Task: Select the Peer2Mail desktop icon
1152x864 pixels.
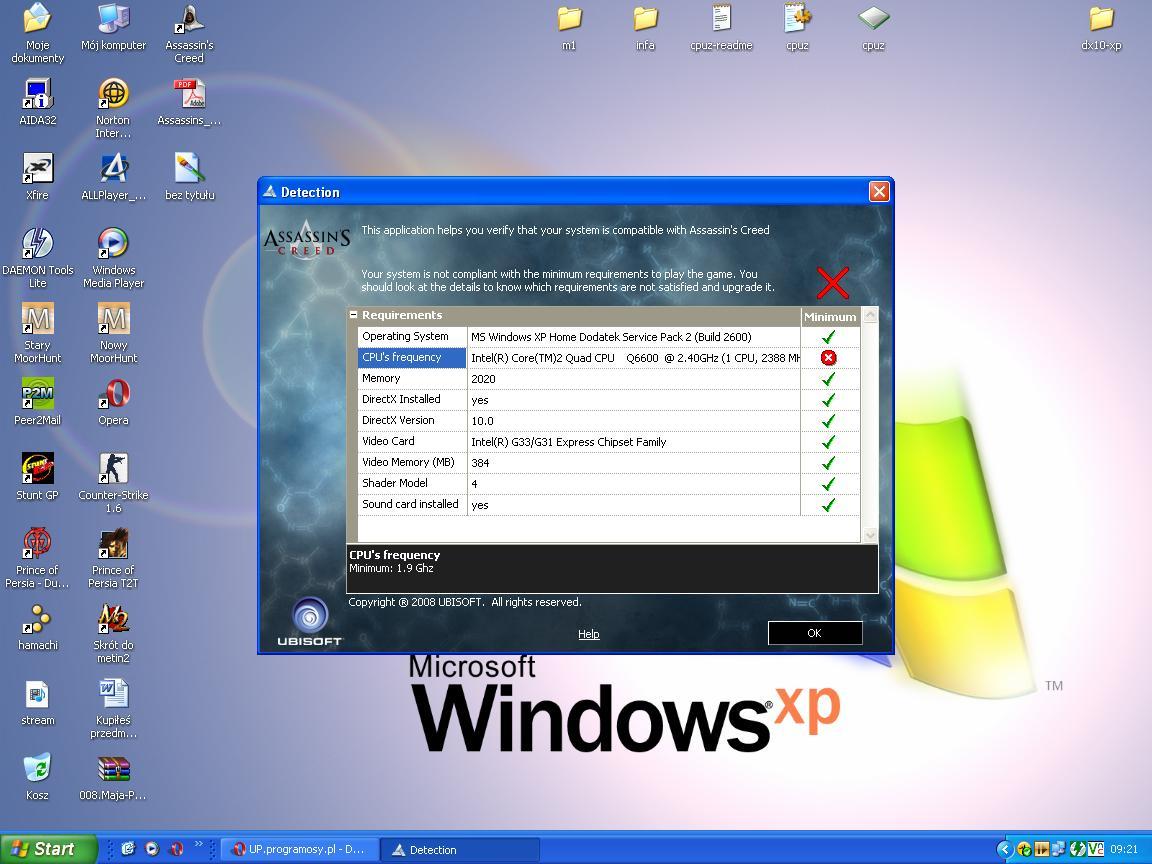Action: (x=37, y=402)
